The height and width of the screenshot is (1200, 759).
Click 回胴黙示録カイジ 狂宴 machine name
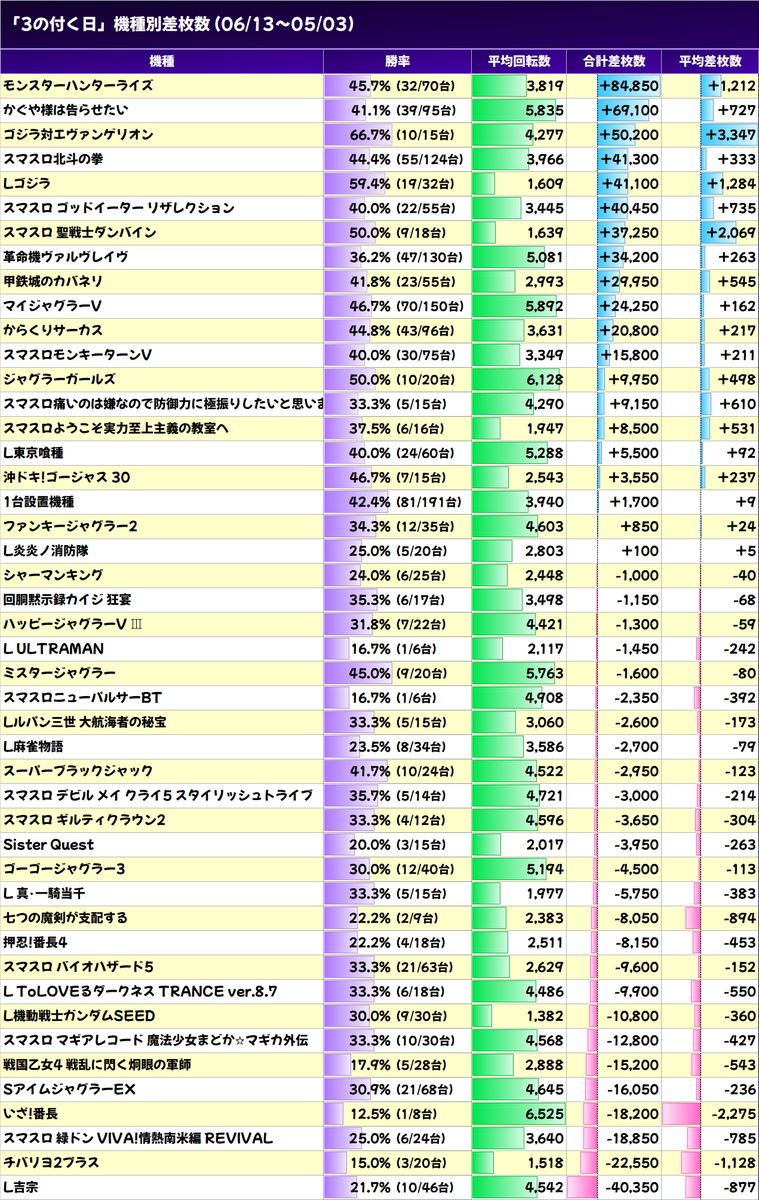(x=65, y=600)
